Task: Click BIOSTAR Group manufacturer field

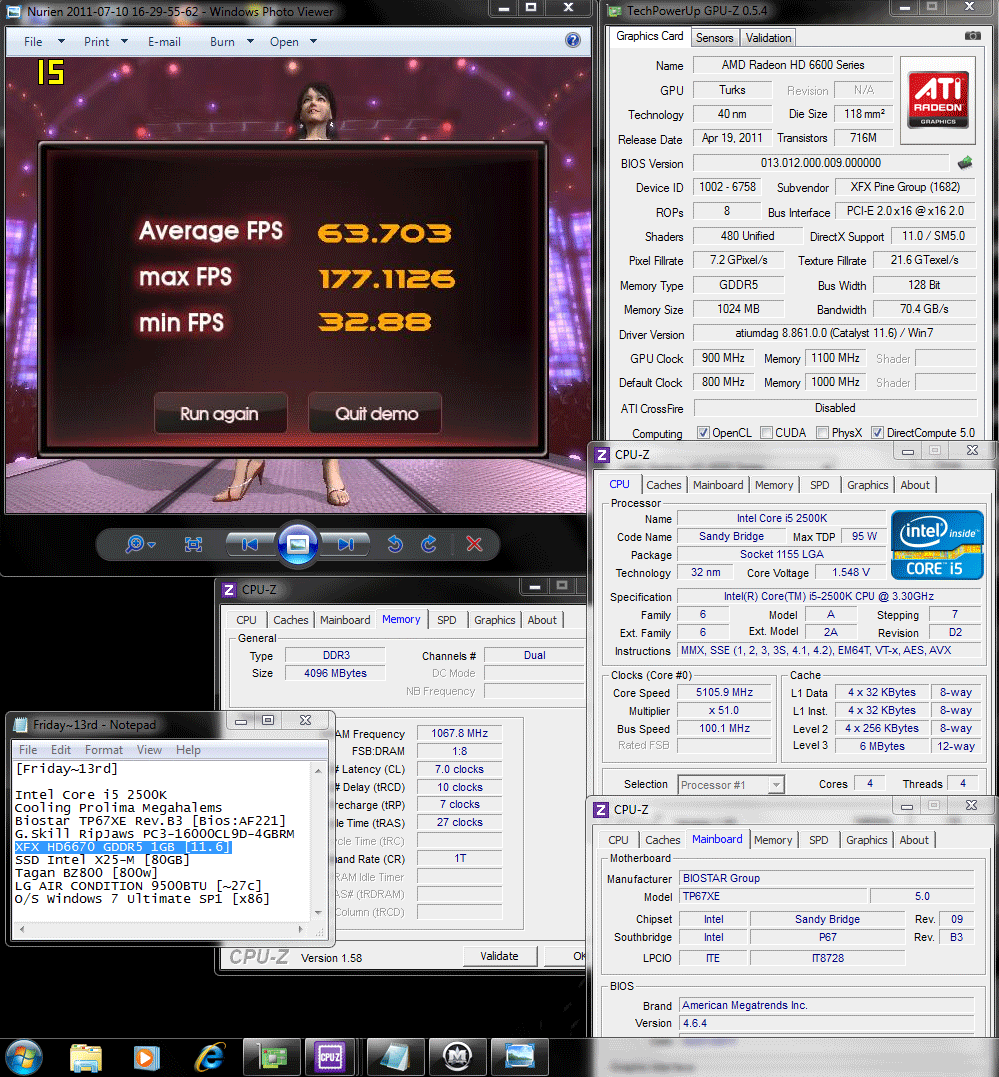Action: click(827, 878)
